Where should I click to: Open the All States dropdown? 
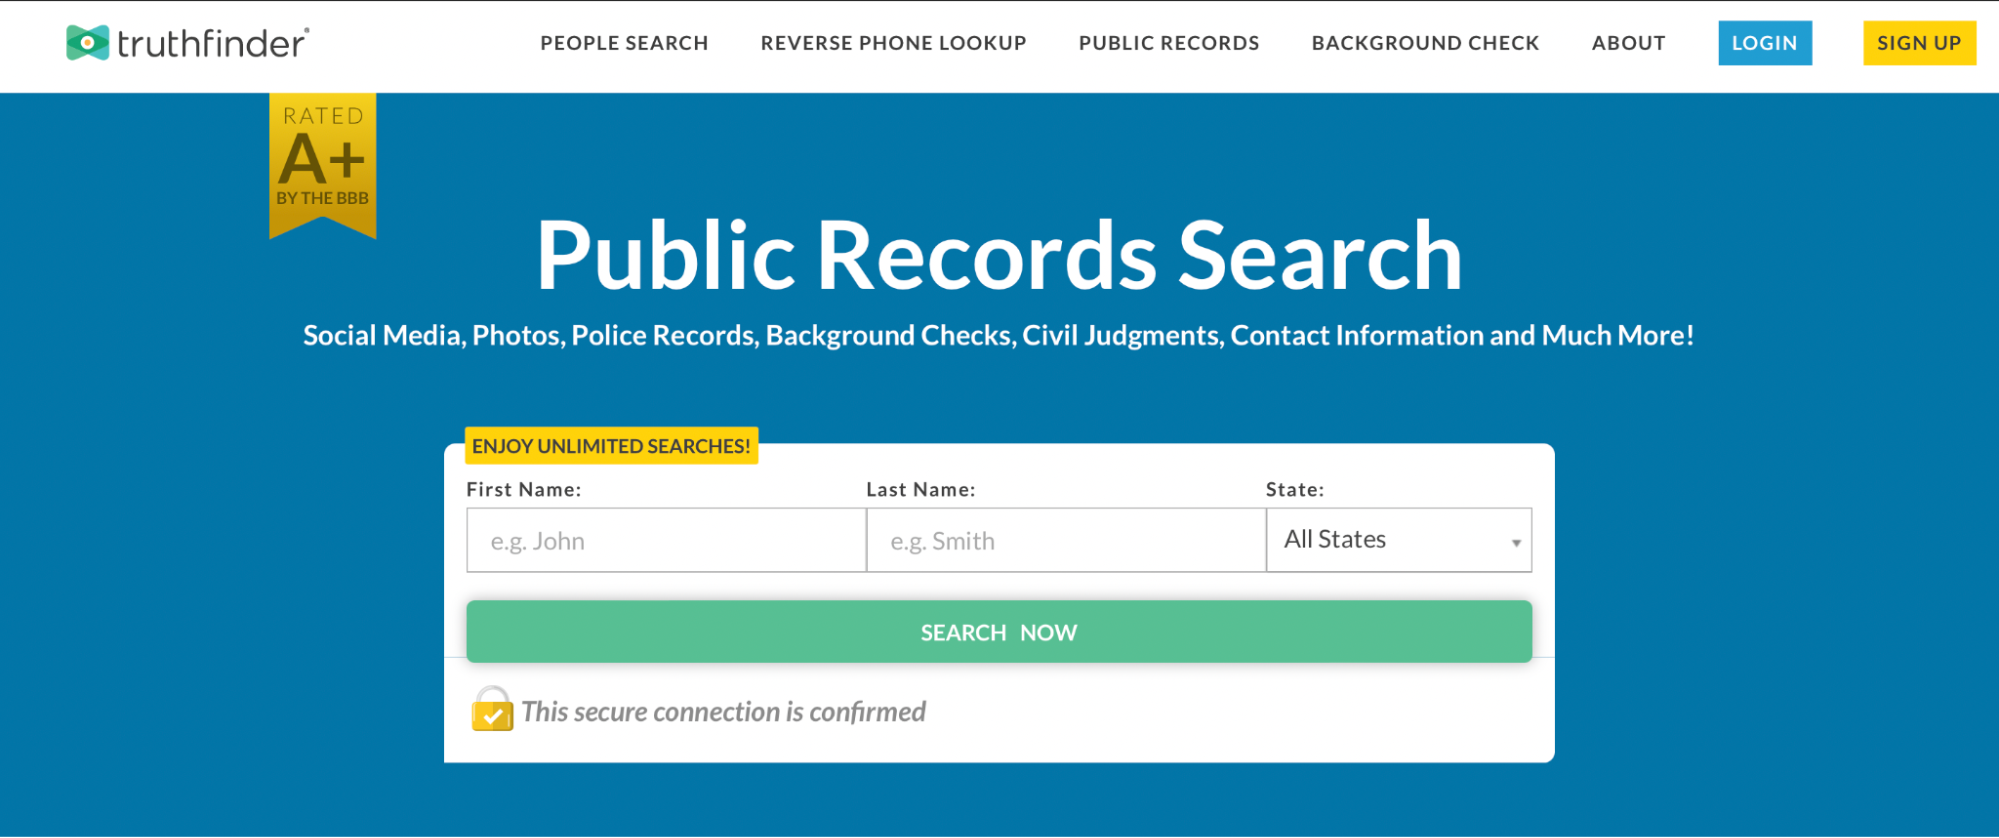(x=1399, y=540)
